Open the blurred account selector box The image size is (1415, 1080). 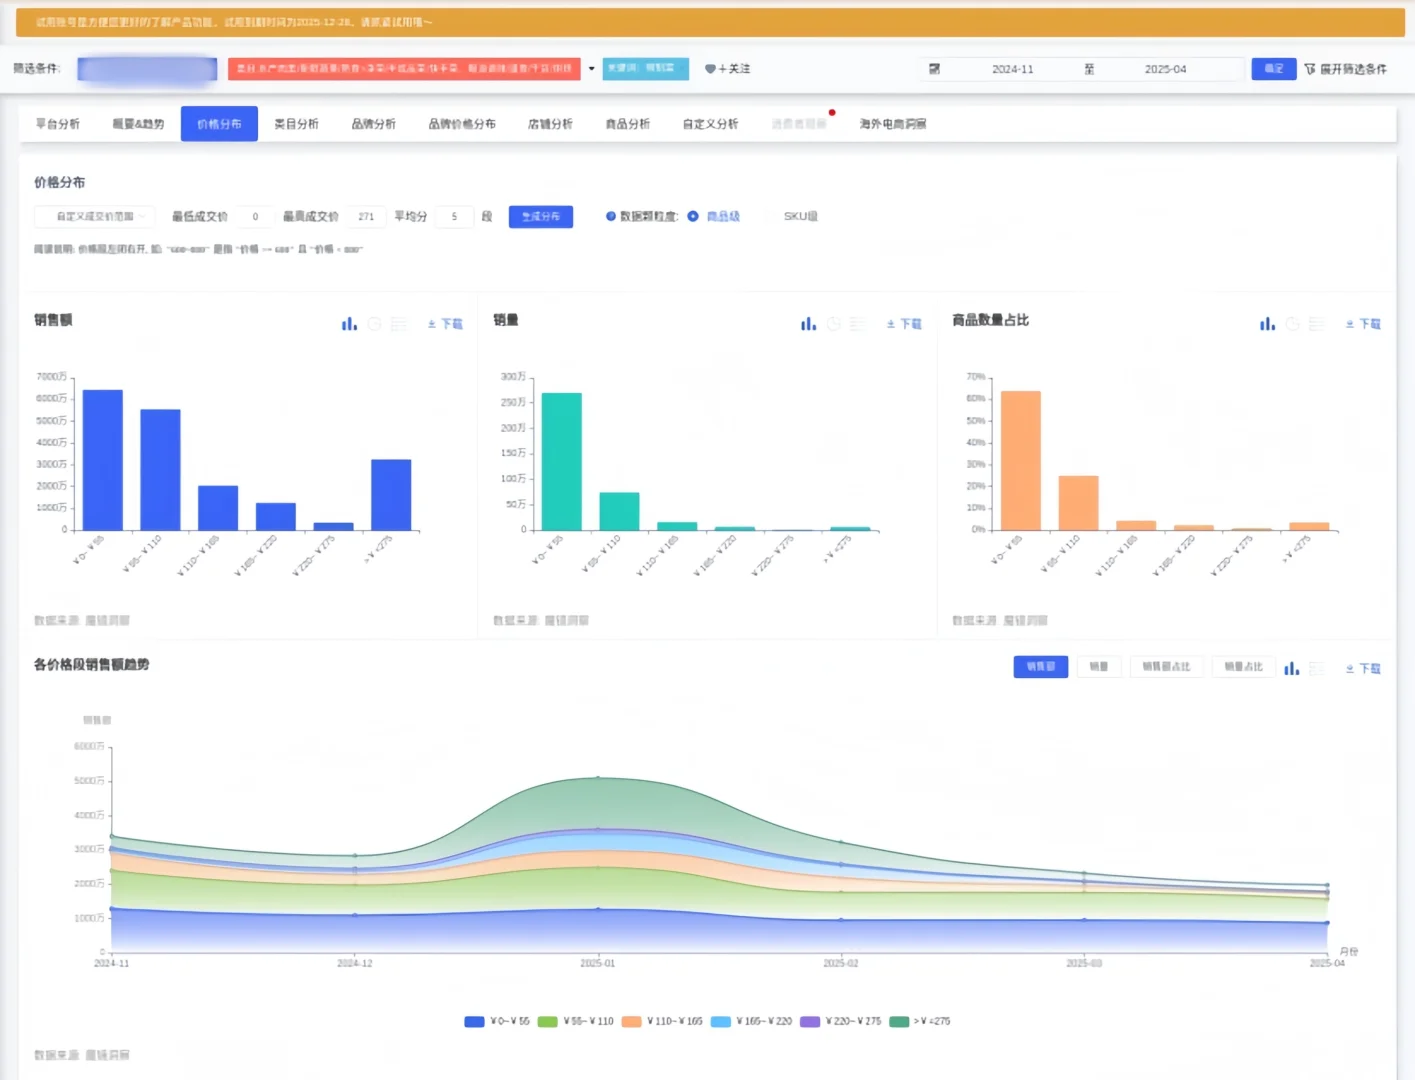[x=147, y=69]
